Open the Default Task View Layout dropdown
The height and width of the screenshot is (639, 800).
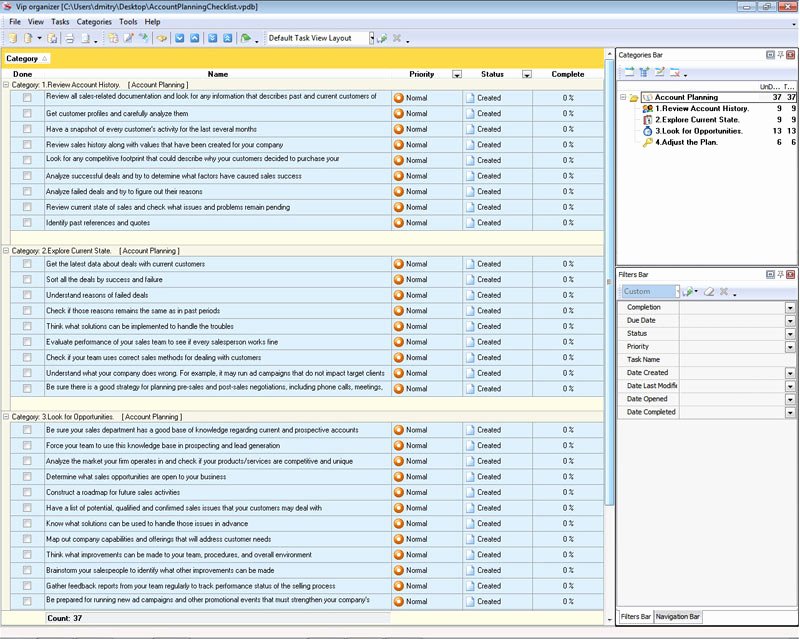click(x=371, y=38)
